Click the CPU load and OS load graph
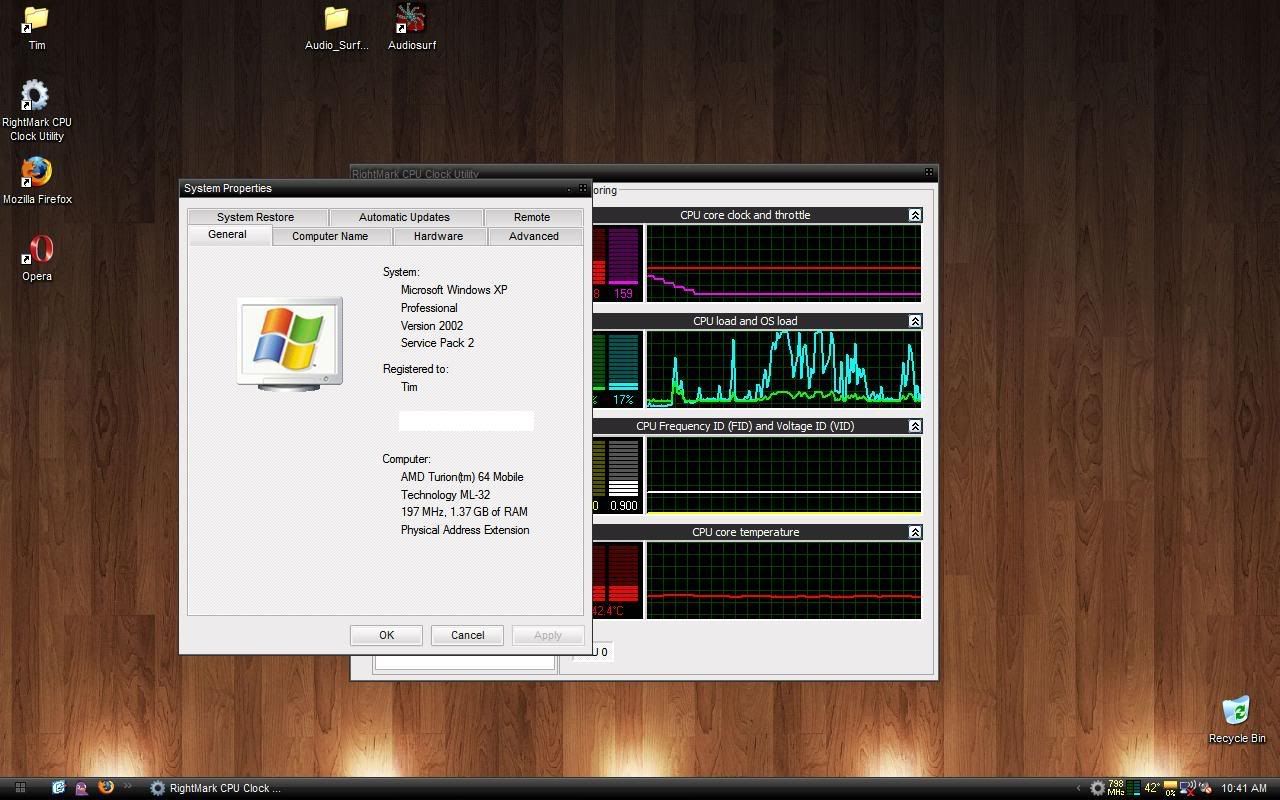The image size is (1280, 800). click(x=783, y=369)
